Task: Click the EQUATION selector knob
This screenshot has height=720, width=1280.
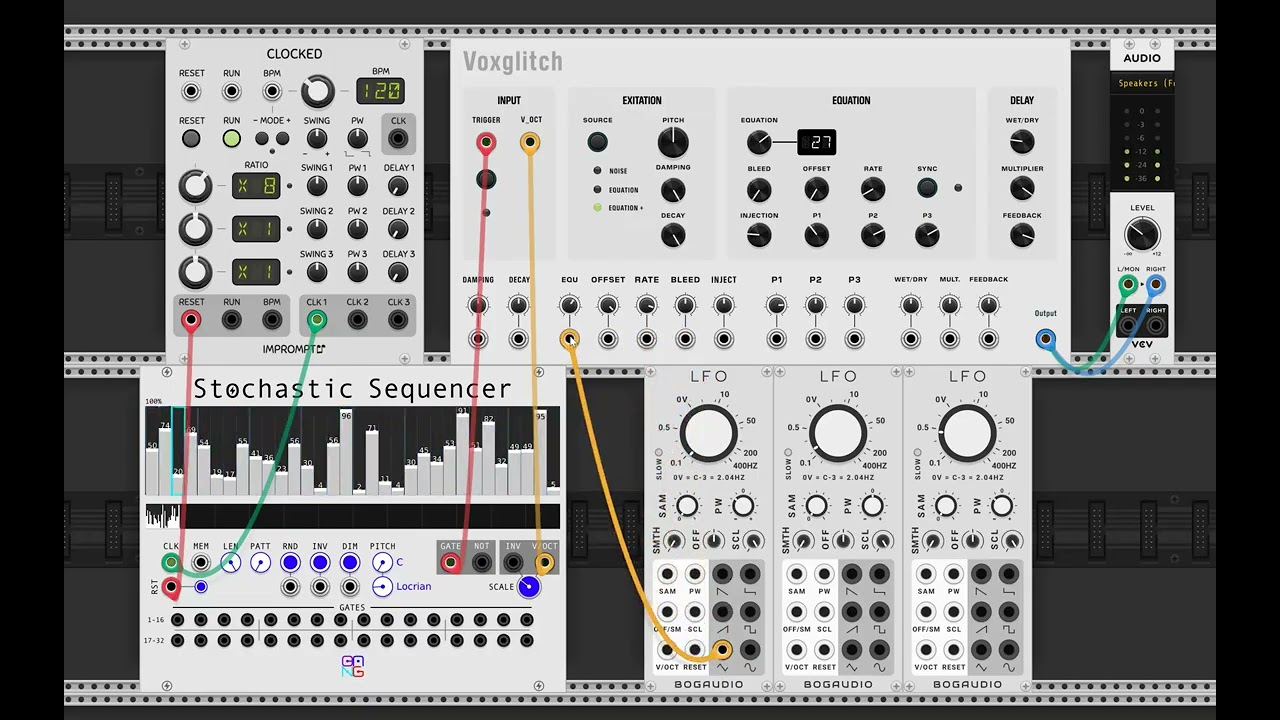Action: pos(759,143)
